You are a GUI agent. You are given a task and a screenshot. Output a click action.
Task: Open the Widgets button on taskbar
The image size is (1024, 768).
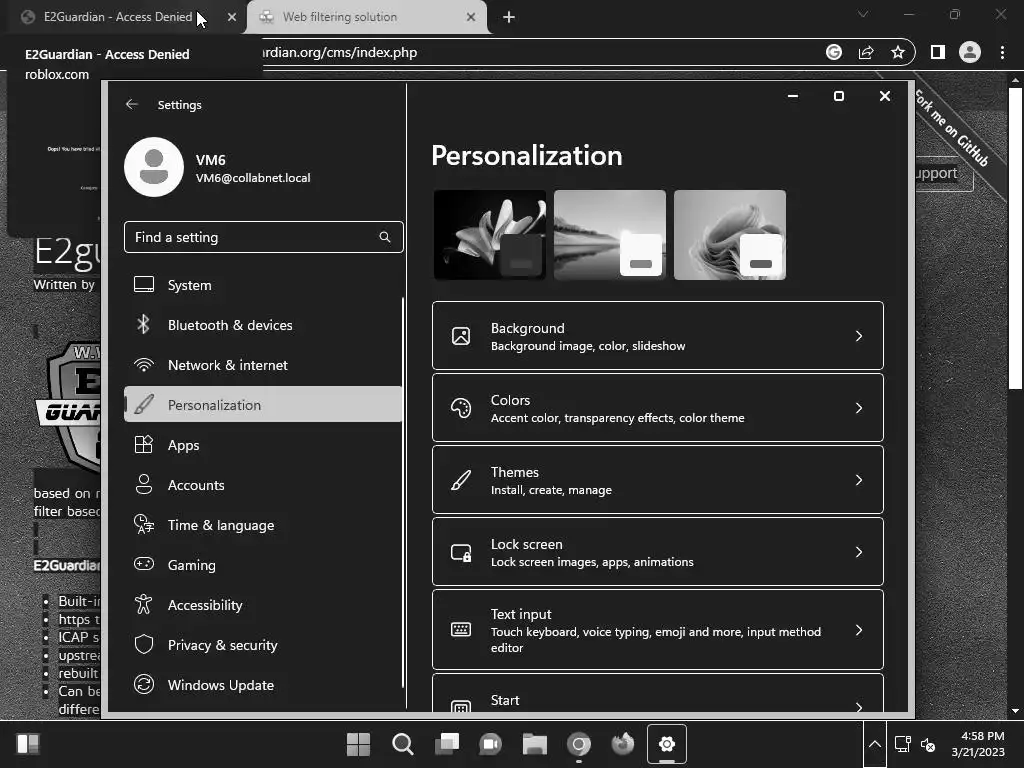point(28,744)
